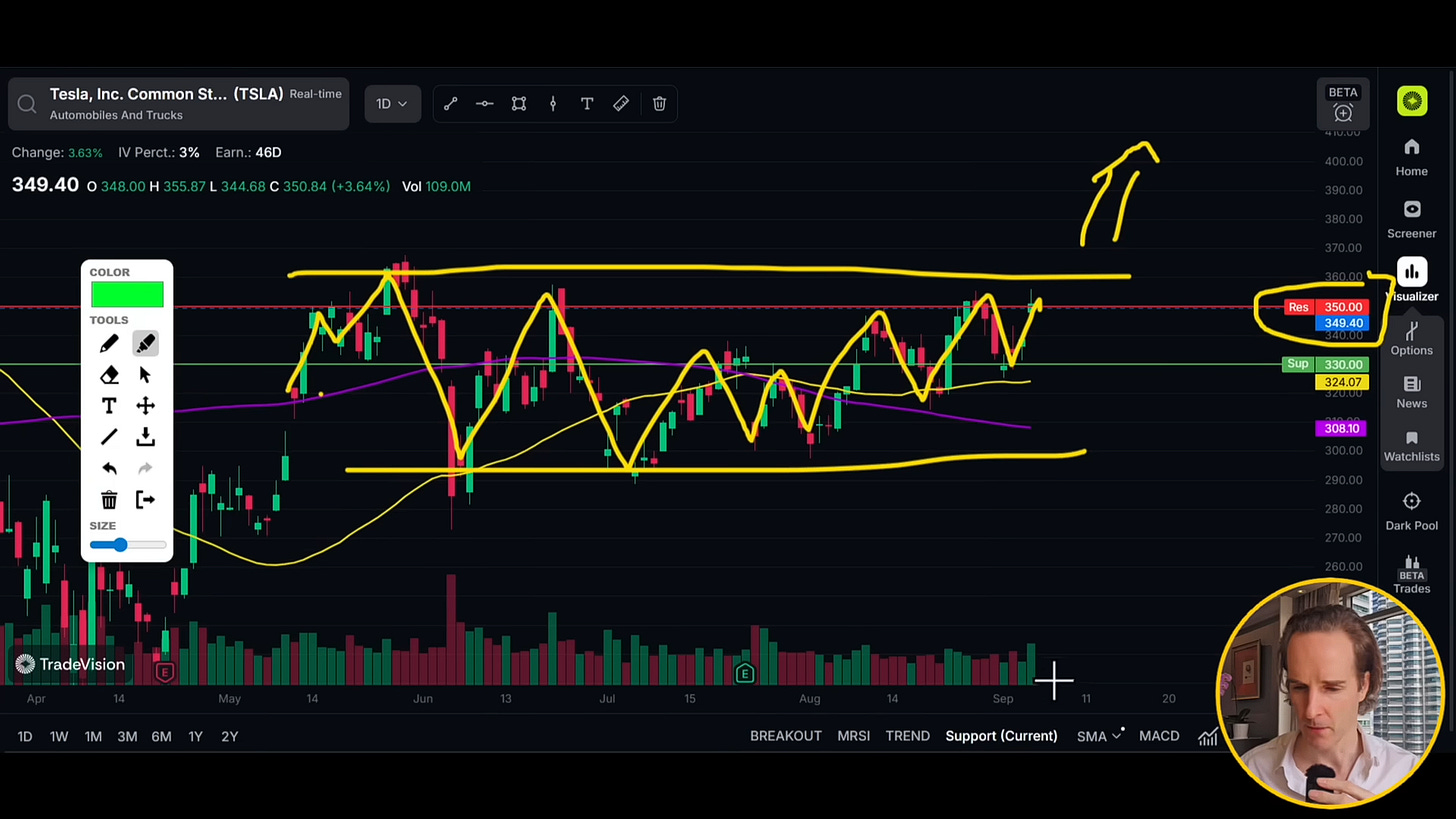1456x819 pixels.
Task: Switch range to 1M
Action: click(93, 737)
